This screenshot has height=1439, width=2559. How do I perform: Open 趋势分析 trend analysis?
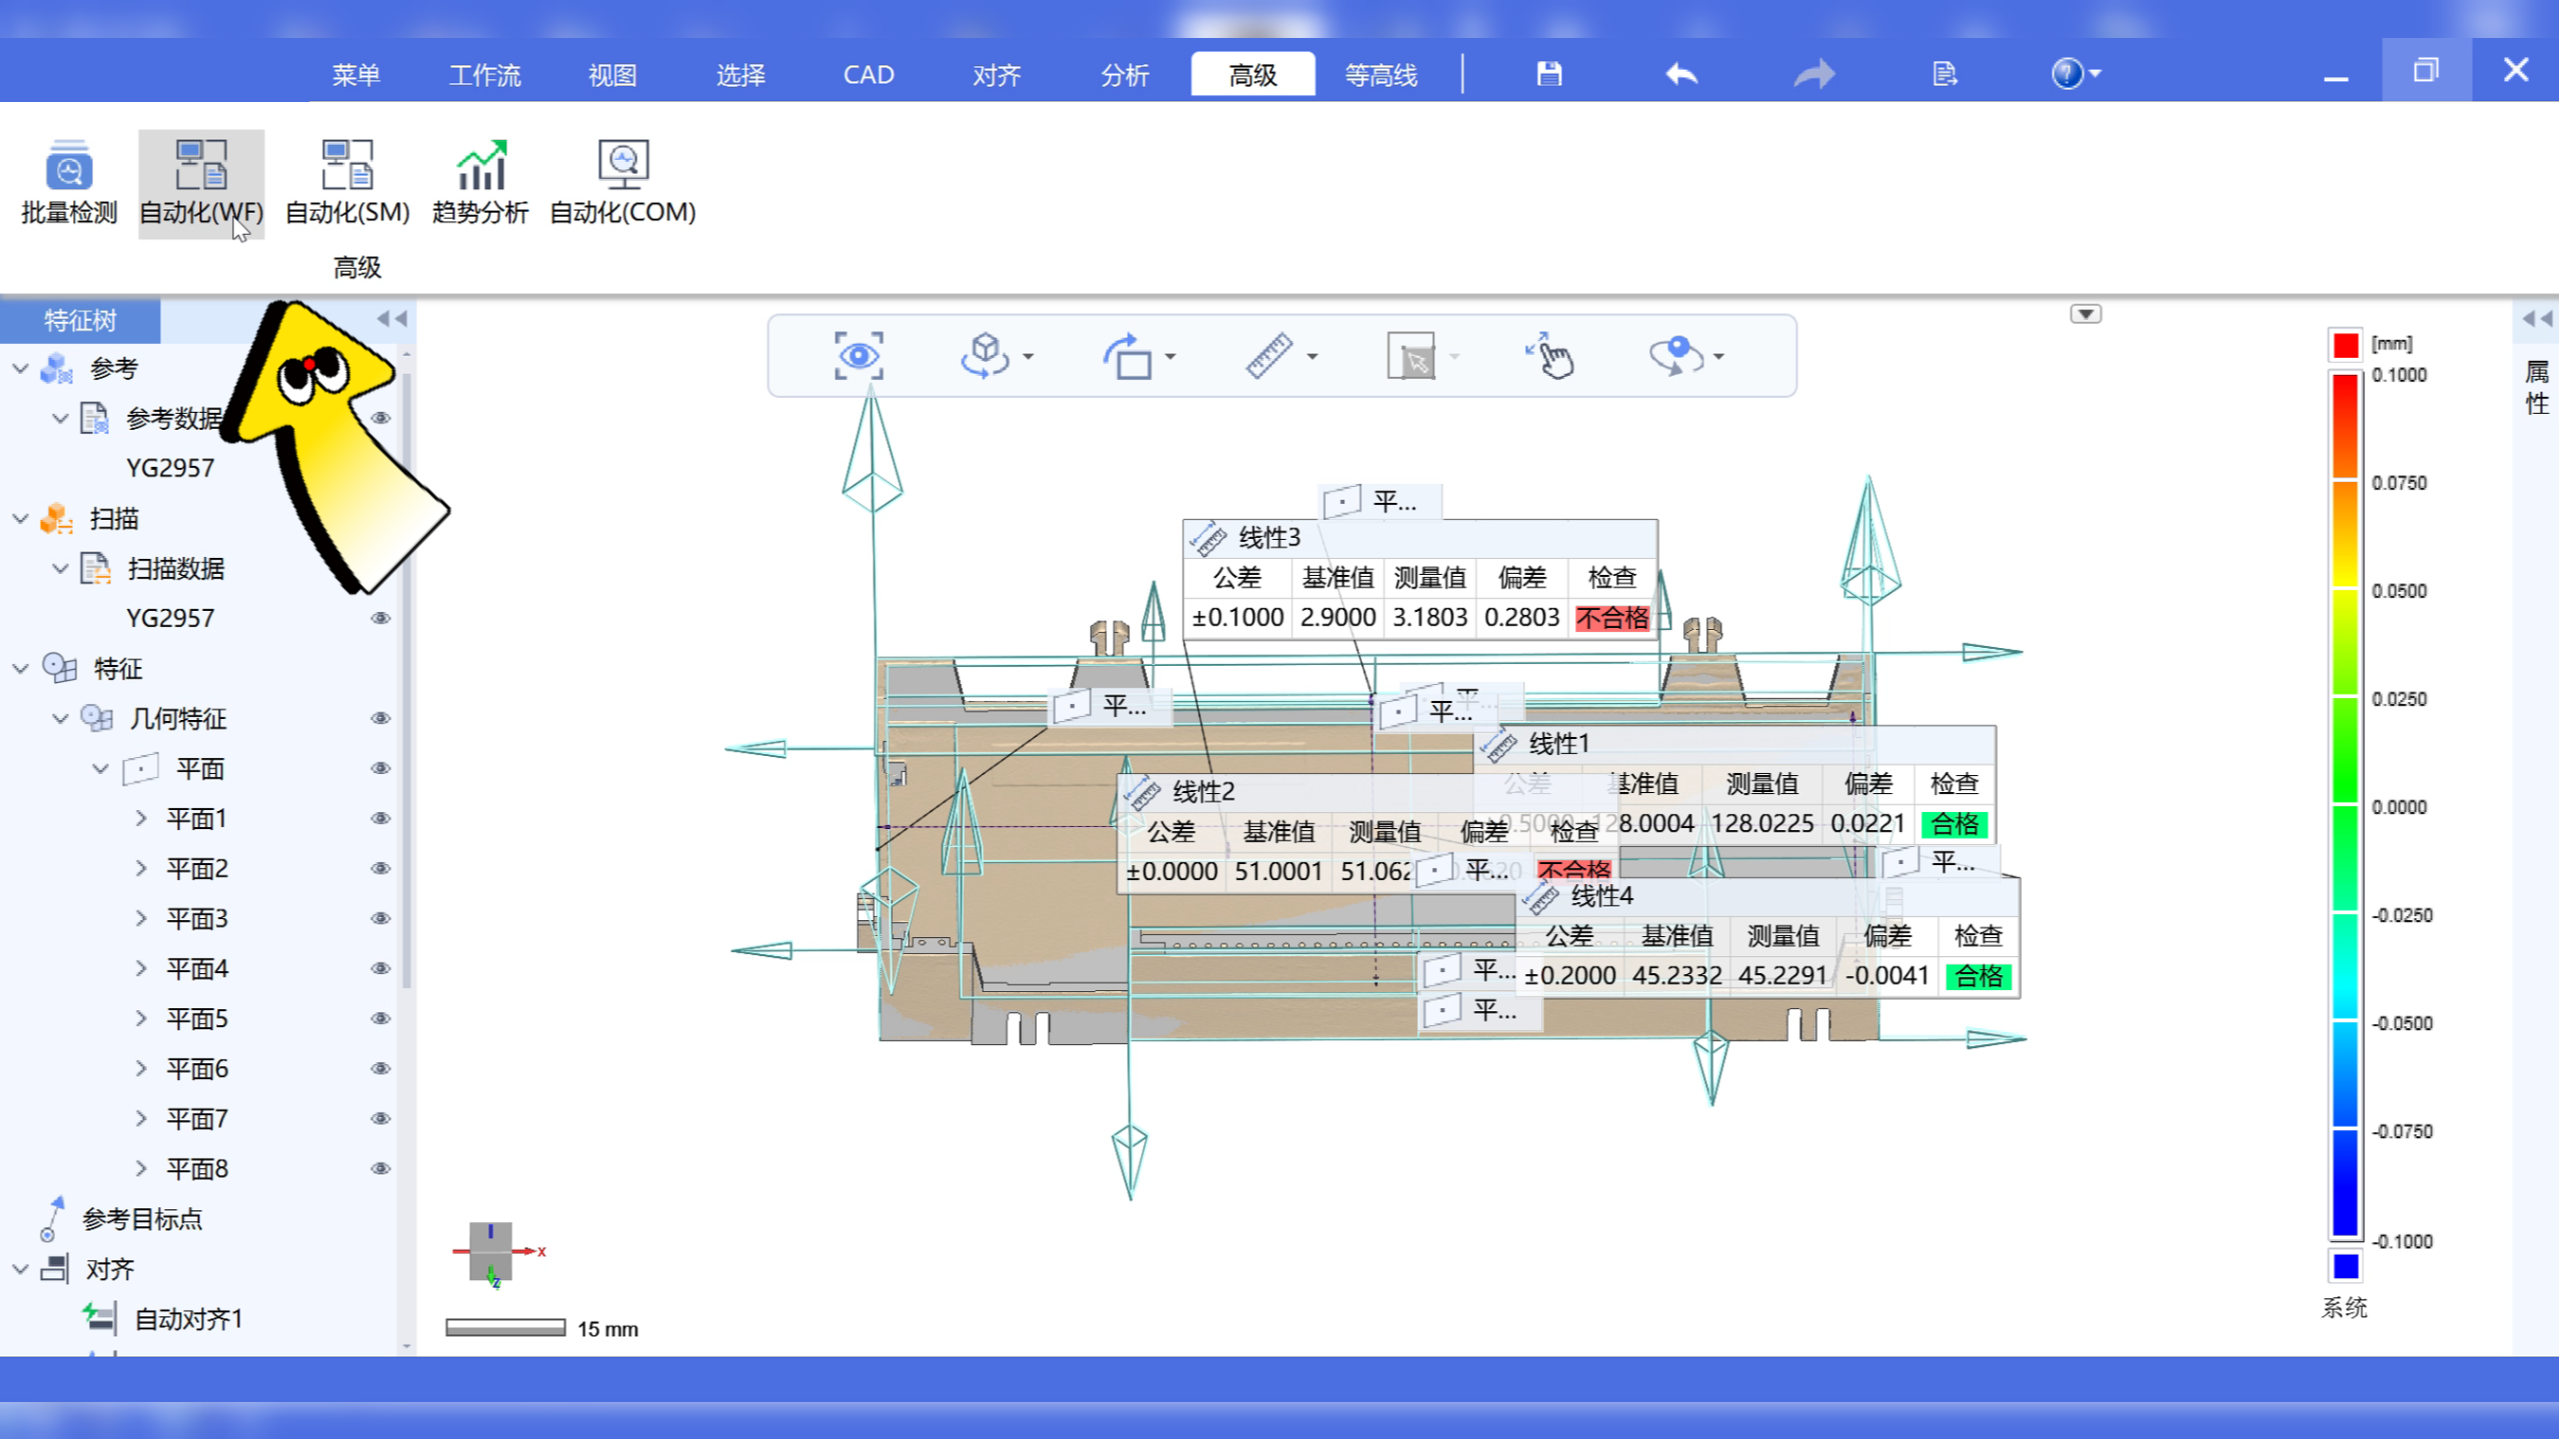click(480, 183)
